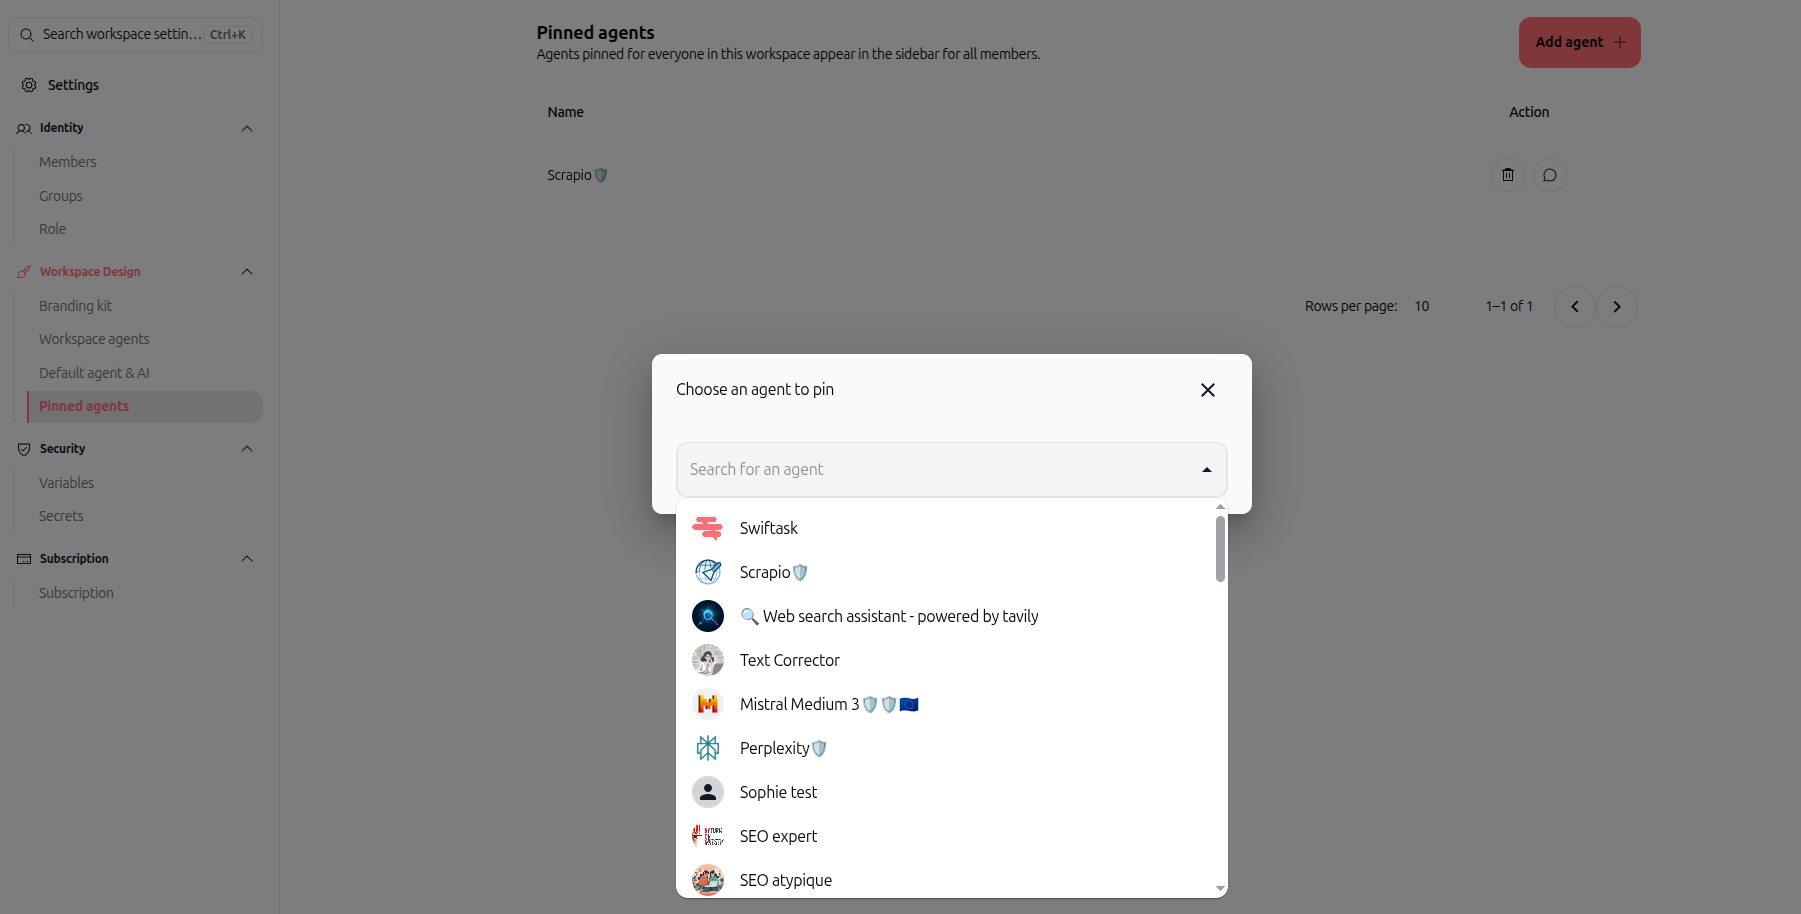Pick the SEO expert agent

951,836
